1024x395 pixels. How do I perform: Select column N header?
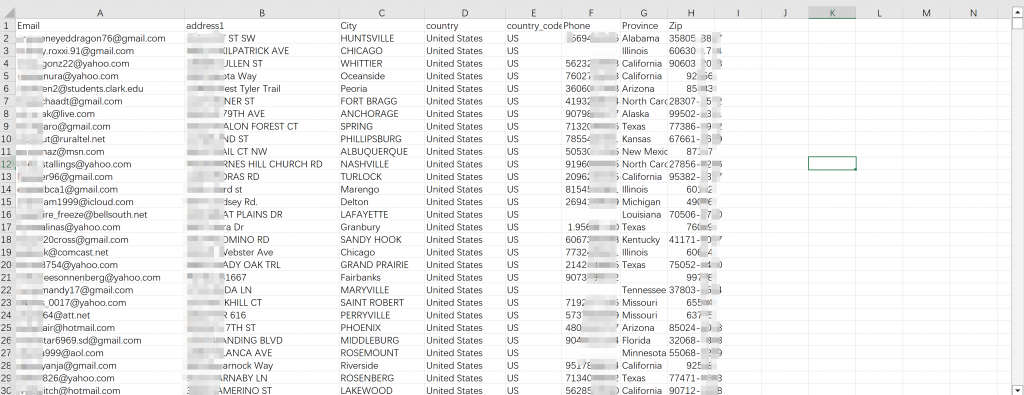click(973, 13)
